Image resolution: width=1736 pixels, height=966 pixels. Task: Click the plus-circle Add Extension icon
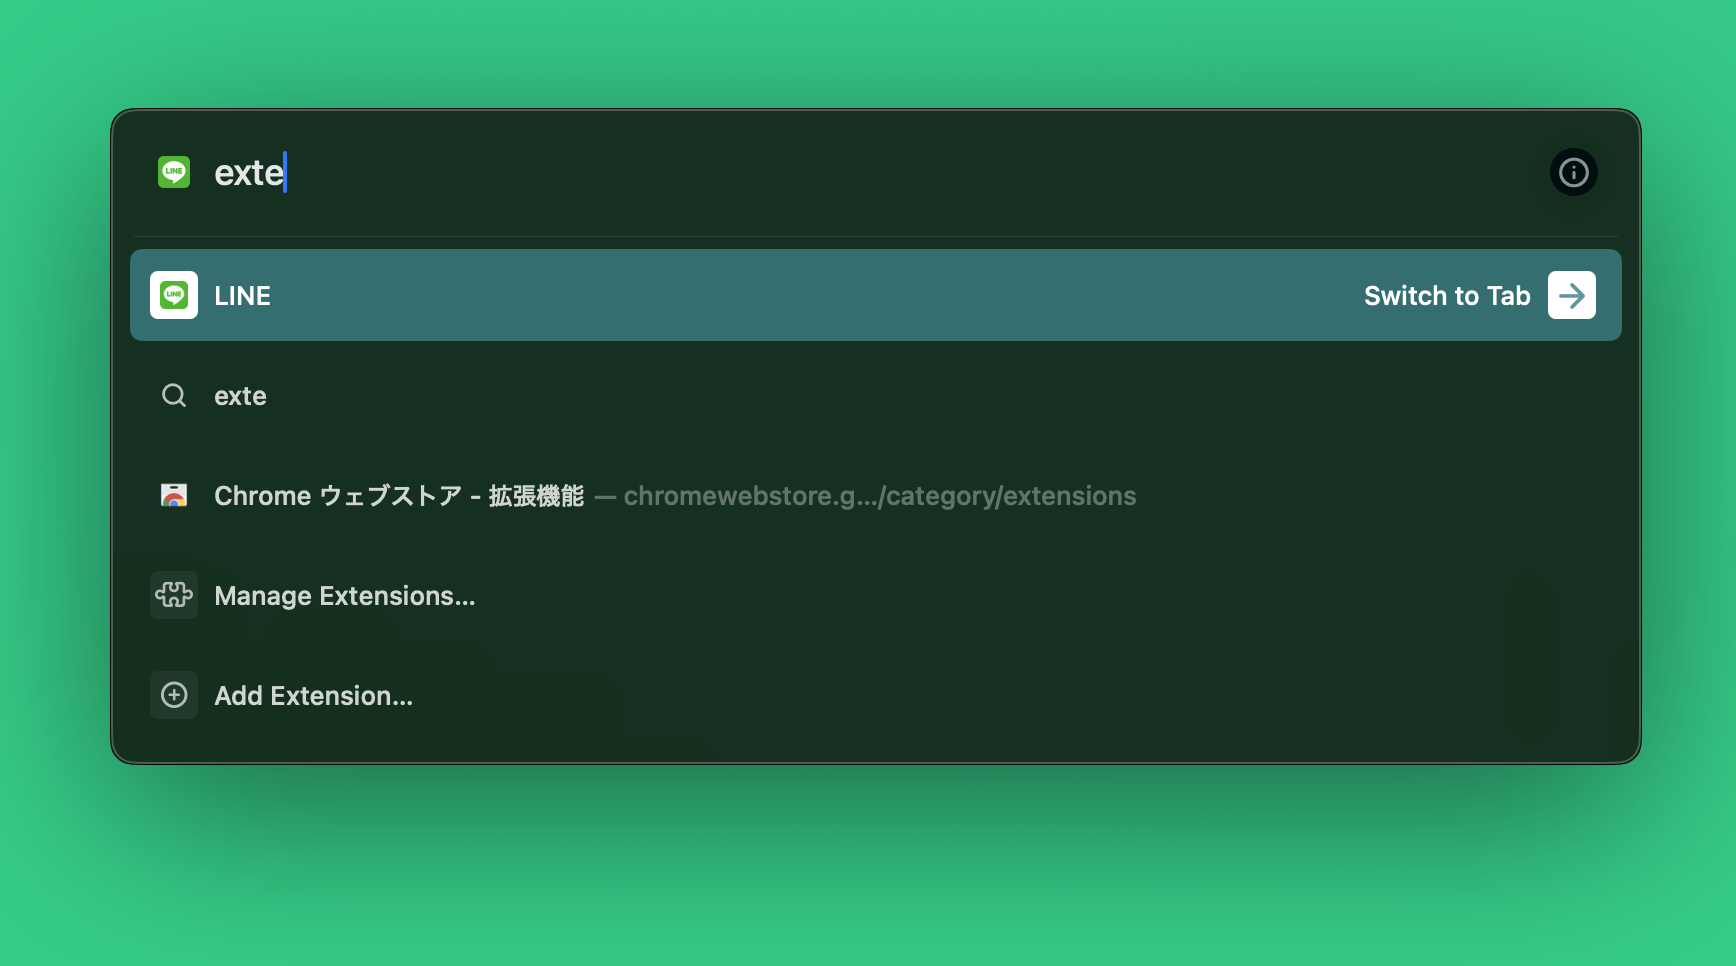coord(174,696)
